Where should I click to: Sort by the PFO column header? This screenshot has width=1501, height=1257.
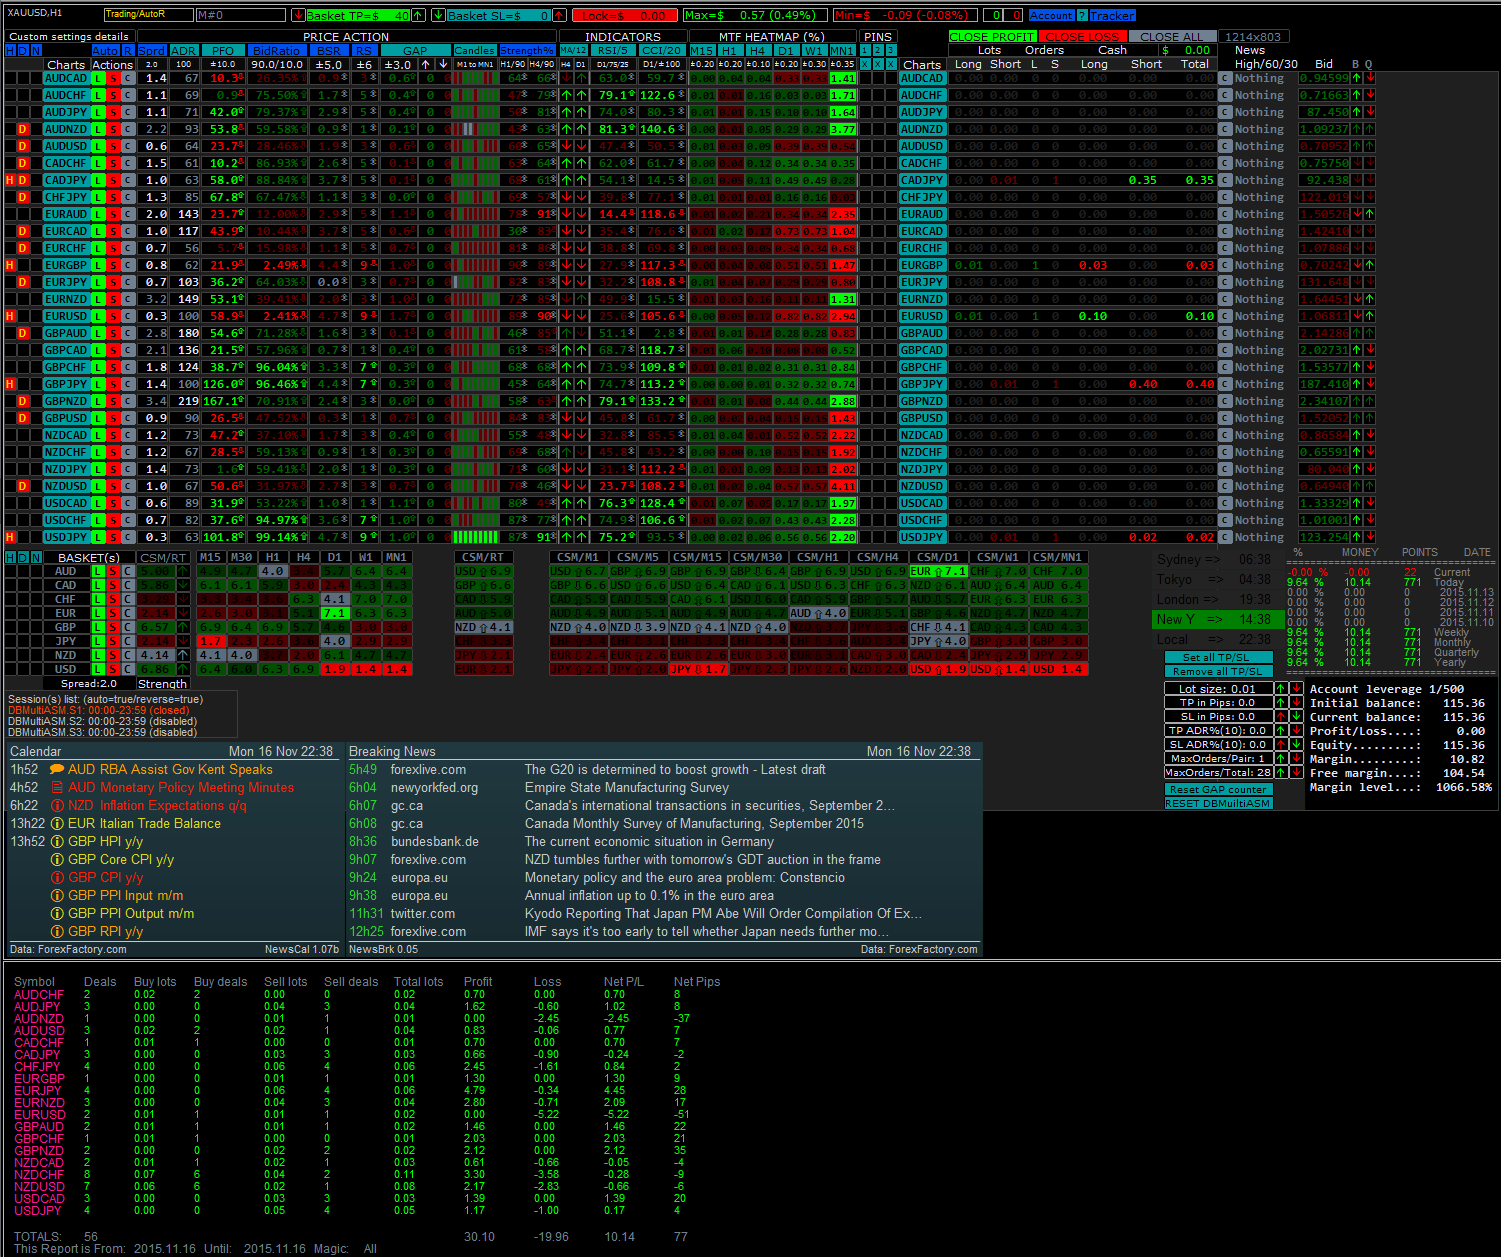[x=223, y=50]
